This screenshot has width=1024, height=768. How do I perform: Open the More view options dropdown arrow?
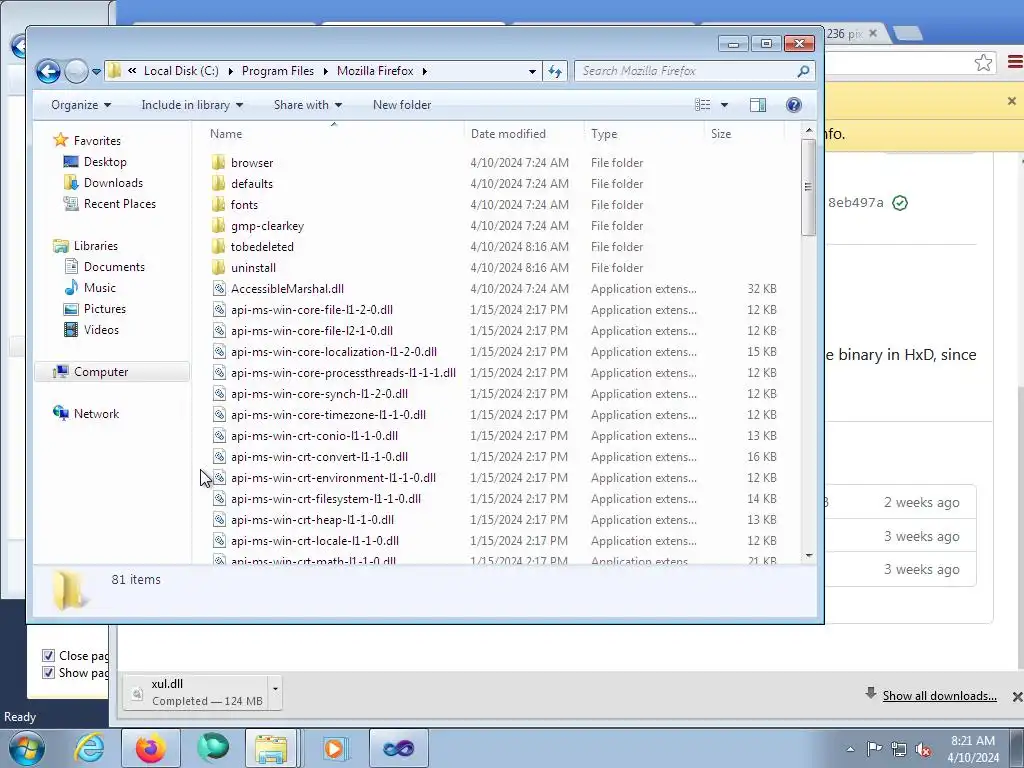pos(724,105)
